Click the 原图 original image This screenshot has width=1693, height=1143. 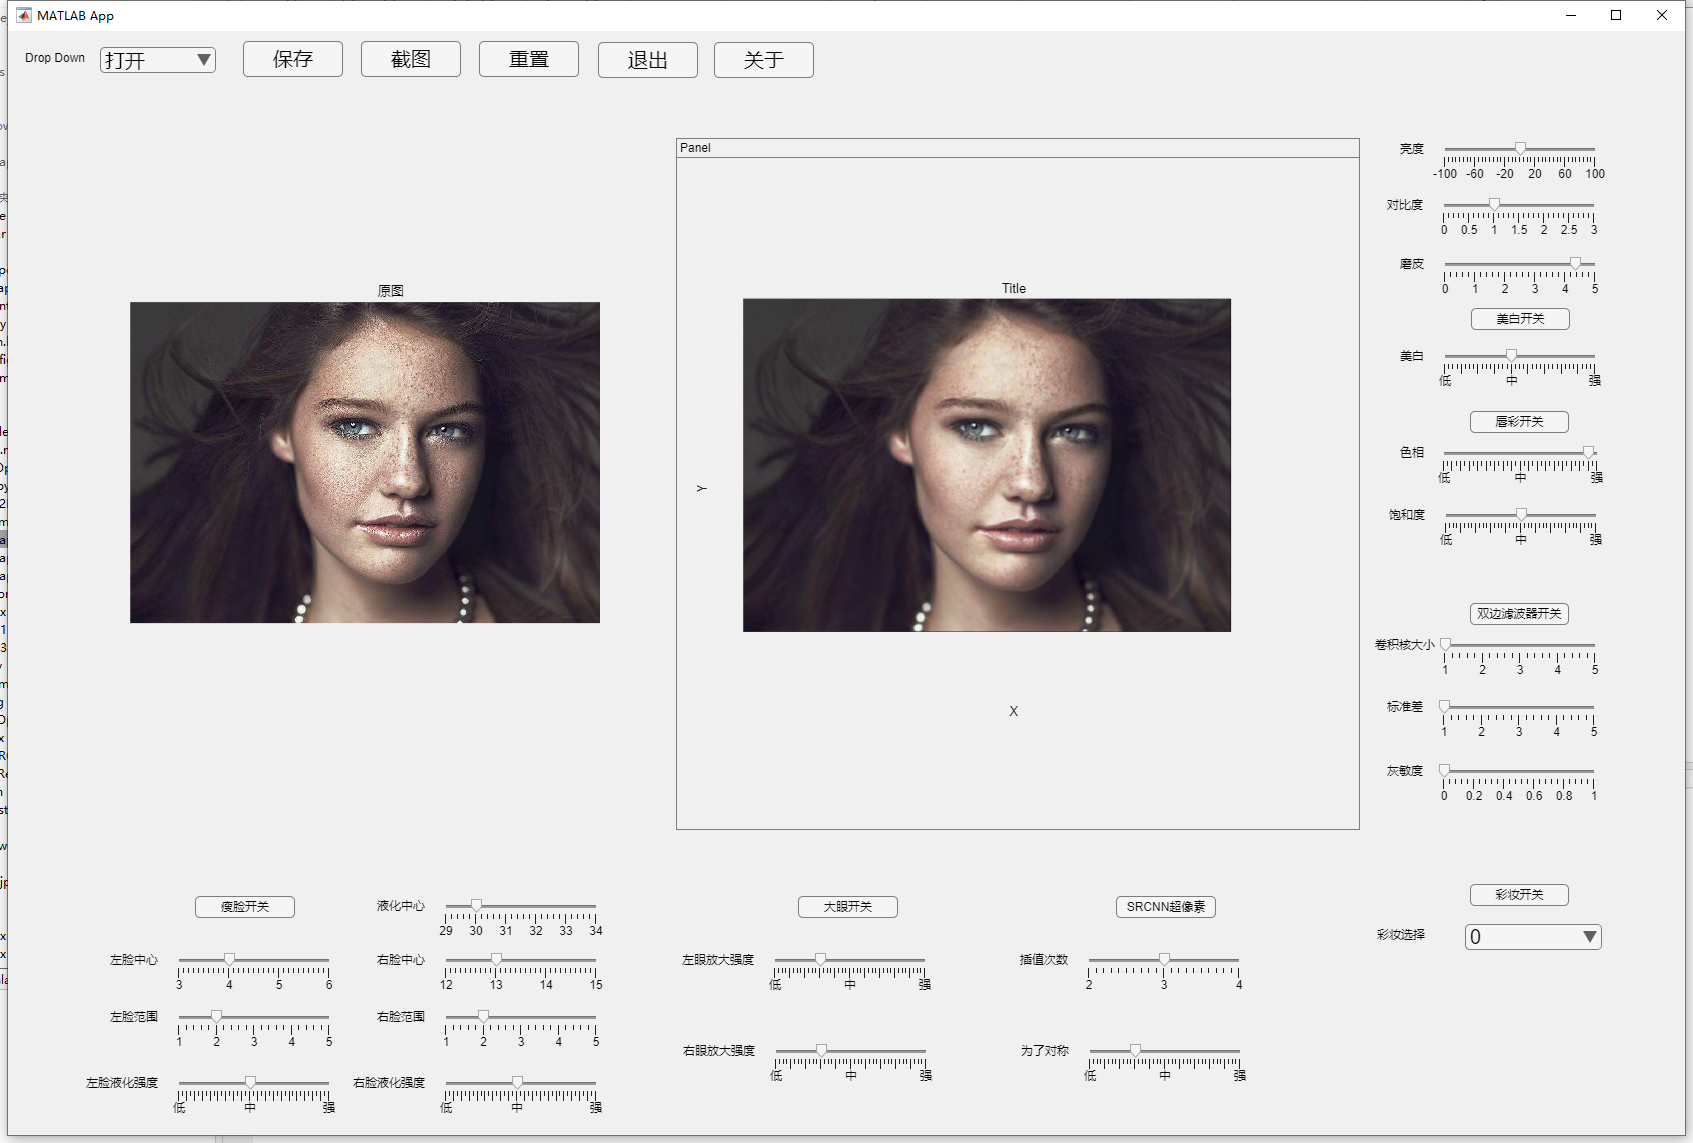(x=365, y=463)
